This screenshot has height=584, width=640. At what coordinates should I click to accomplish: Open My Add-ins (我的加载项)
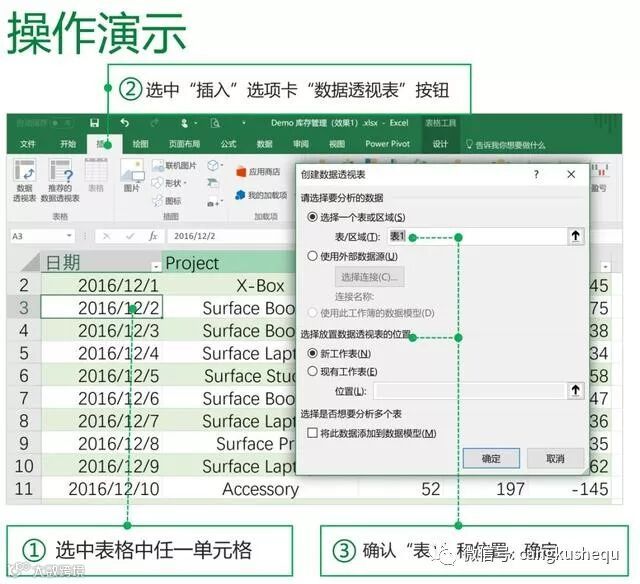261,195
